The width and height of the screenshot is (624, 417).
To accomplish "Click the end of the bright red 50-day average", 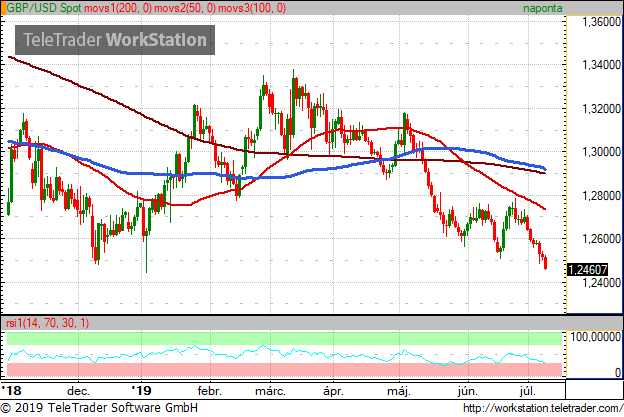I will pos(545,209).
